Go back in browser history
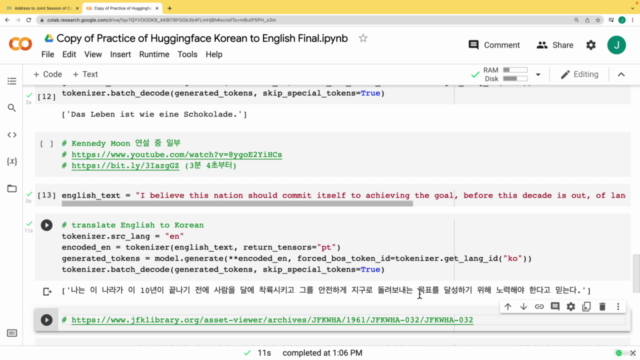 [7, 20]
